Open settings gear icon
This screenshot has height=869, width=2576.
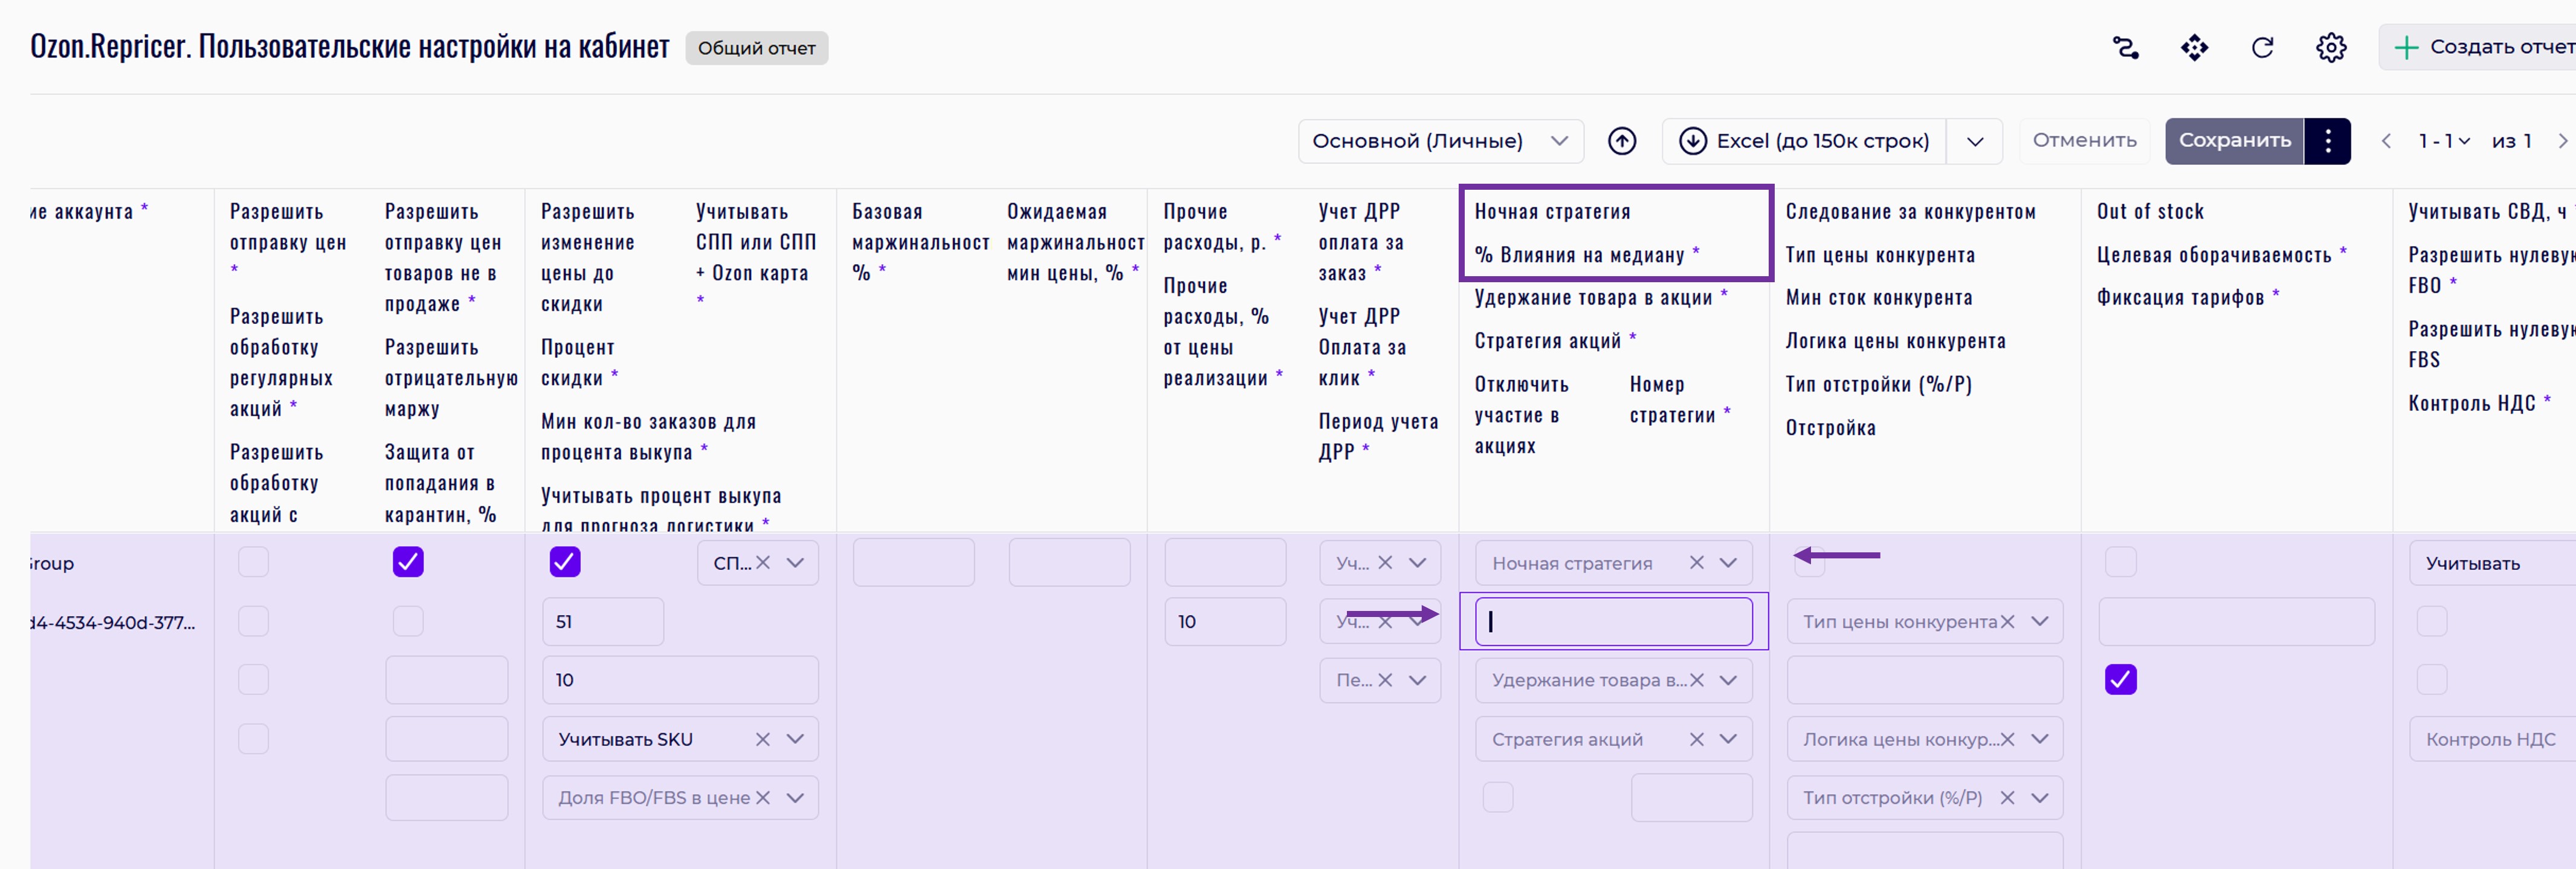[2331, 47]
